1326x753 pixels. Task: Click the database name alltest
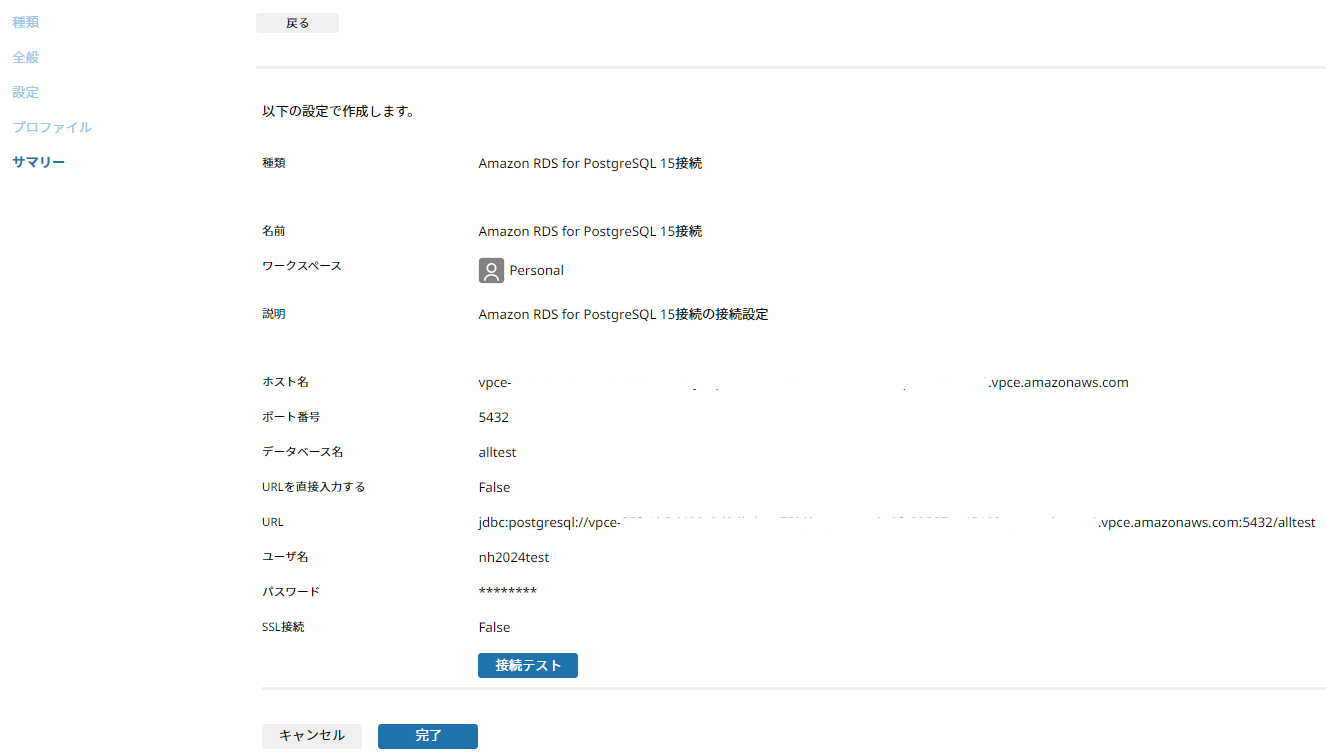[x=498, y=452]
